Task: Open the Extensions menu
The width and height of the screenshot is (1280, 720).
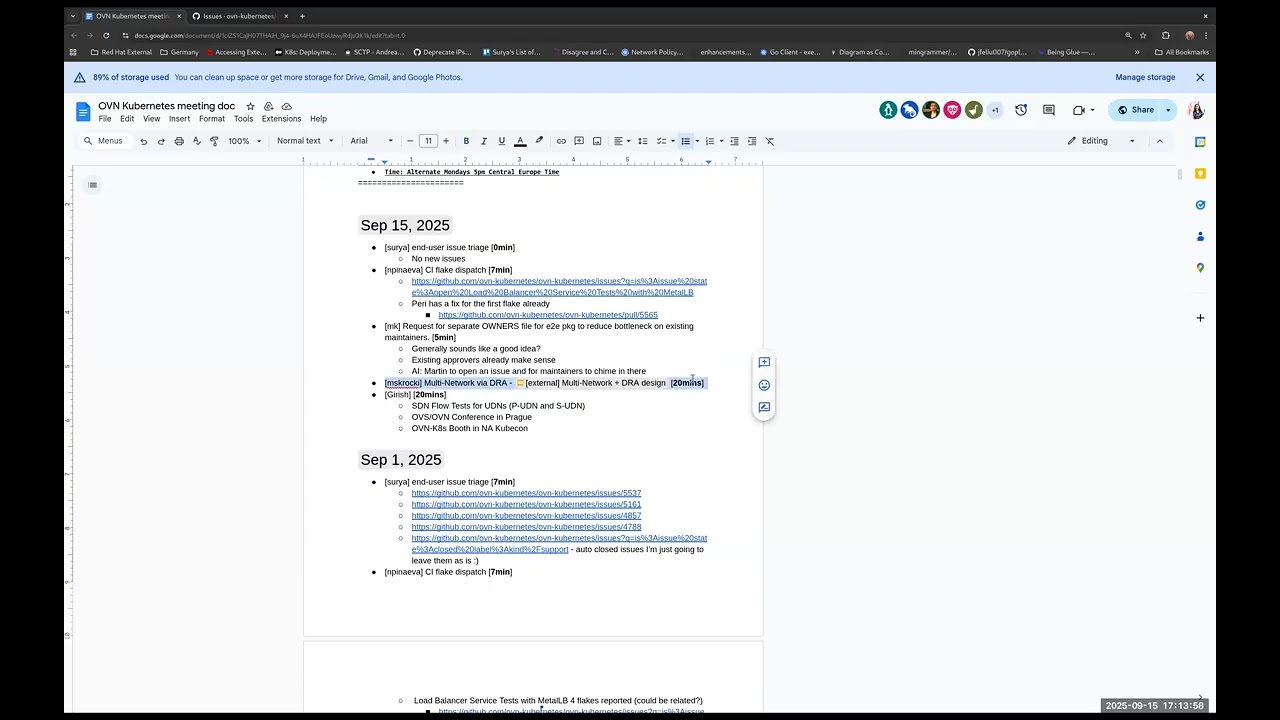Action: click(x=281, y=119)
